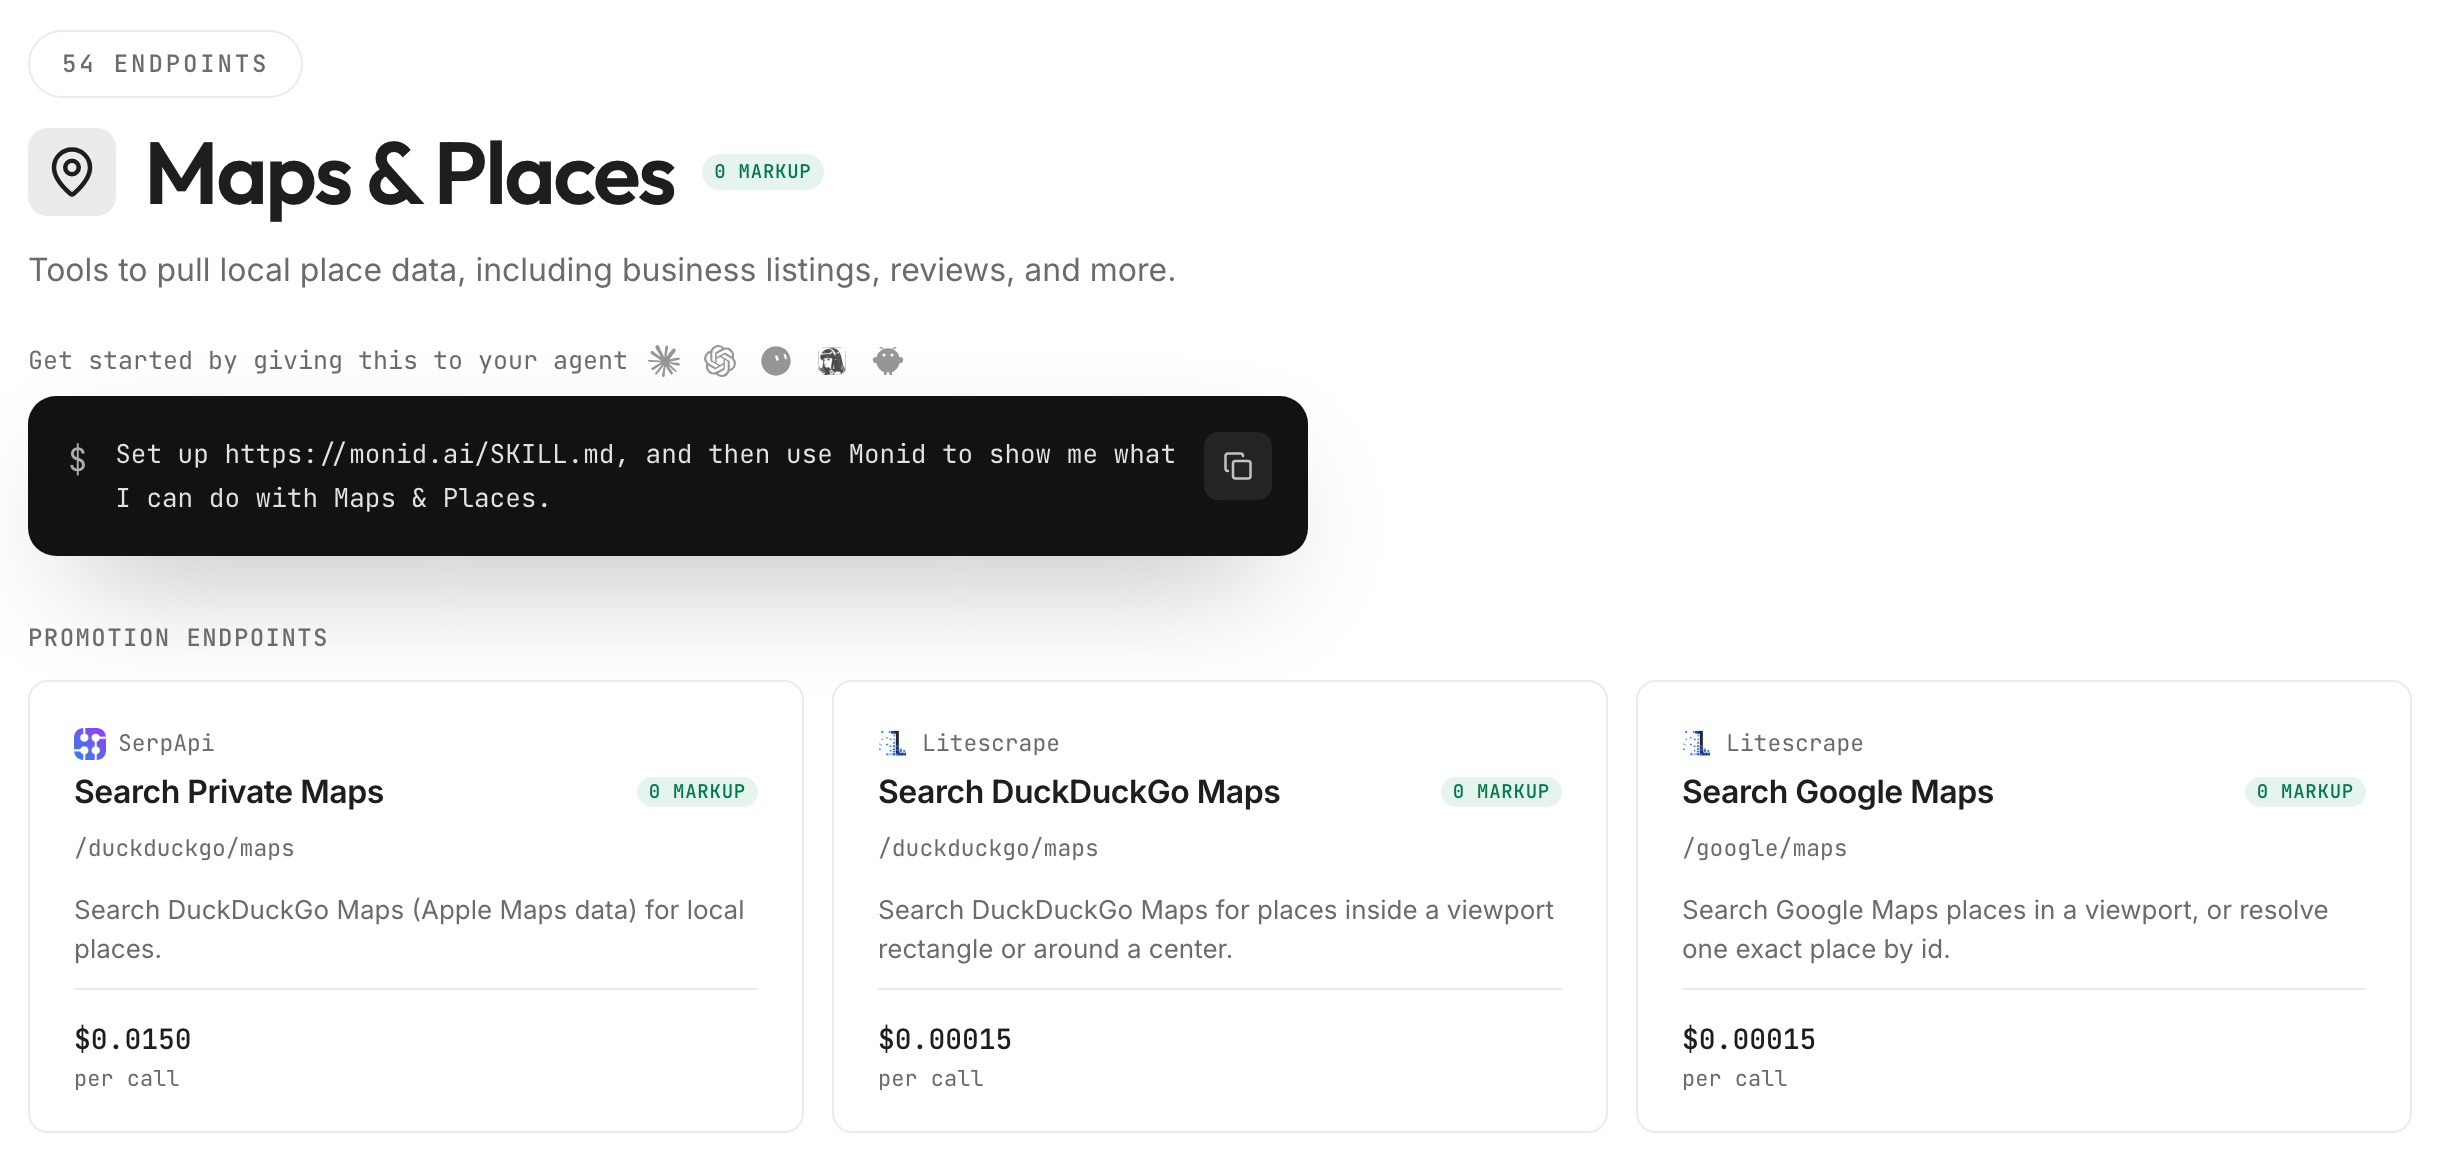
Task: Click the Promotion Endpoints section heading
Action: pyautogui.click(x=178, y=638)
